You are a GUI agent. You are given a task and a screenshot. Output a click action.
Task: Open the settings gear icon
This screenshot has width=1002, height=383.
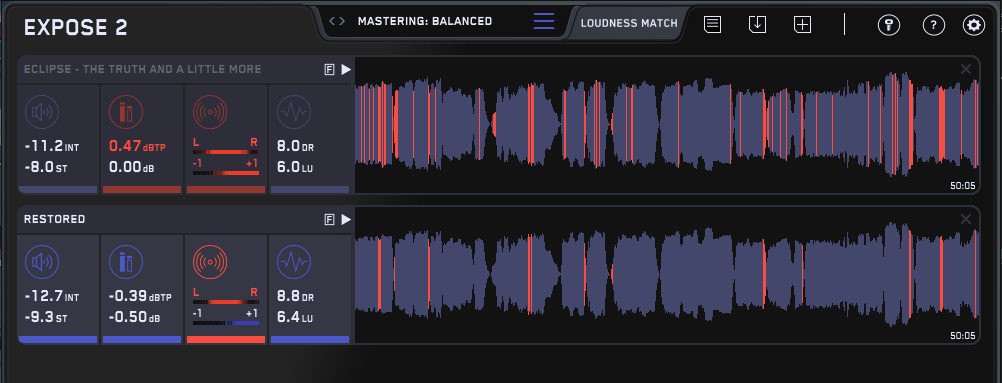974,25
